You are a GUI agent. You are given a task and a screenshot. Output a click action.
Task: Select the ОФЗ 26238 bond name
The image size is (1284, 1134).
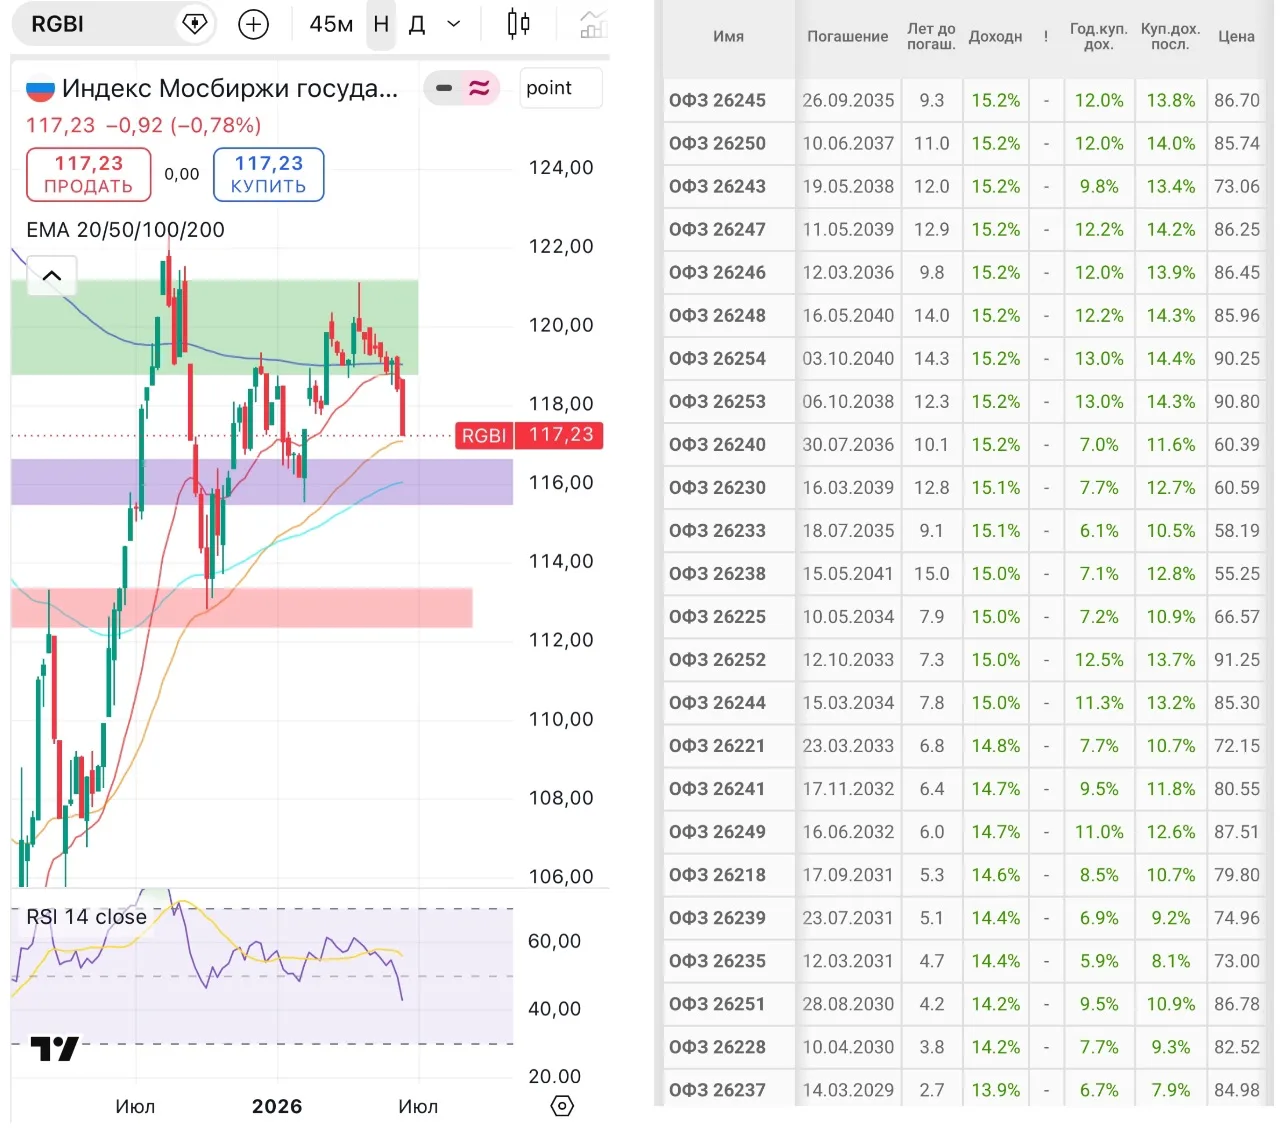[717, 574]
